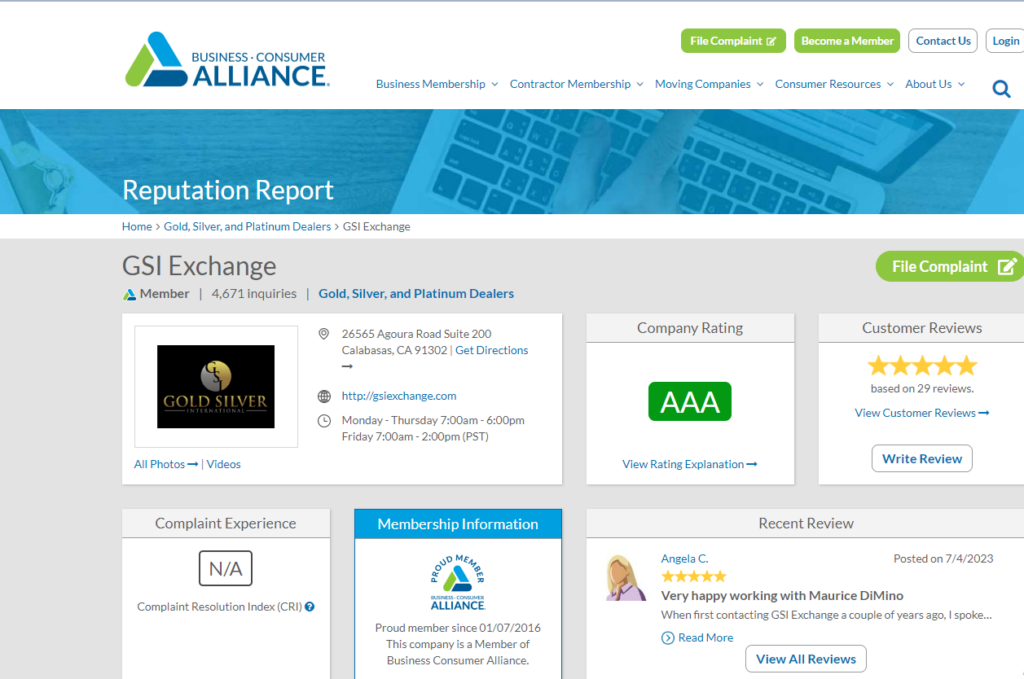
Task: Click the location pin icon beside address
Action: coord(323,334)
